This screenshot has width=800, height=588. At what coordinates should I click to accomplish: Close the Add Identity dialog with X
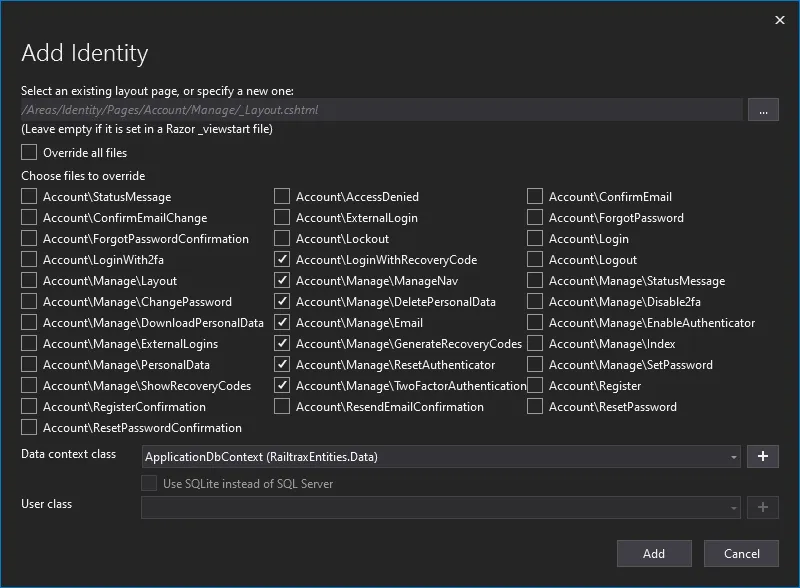tap(780, 20)
